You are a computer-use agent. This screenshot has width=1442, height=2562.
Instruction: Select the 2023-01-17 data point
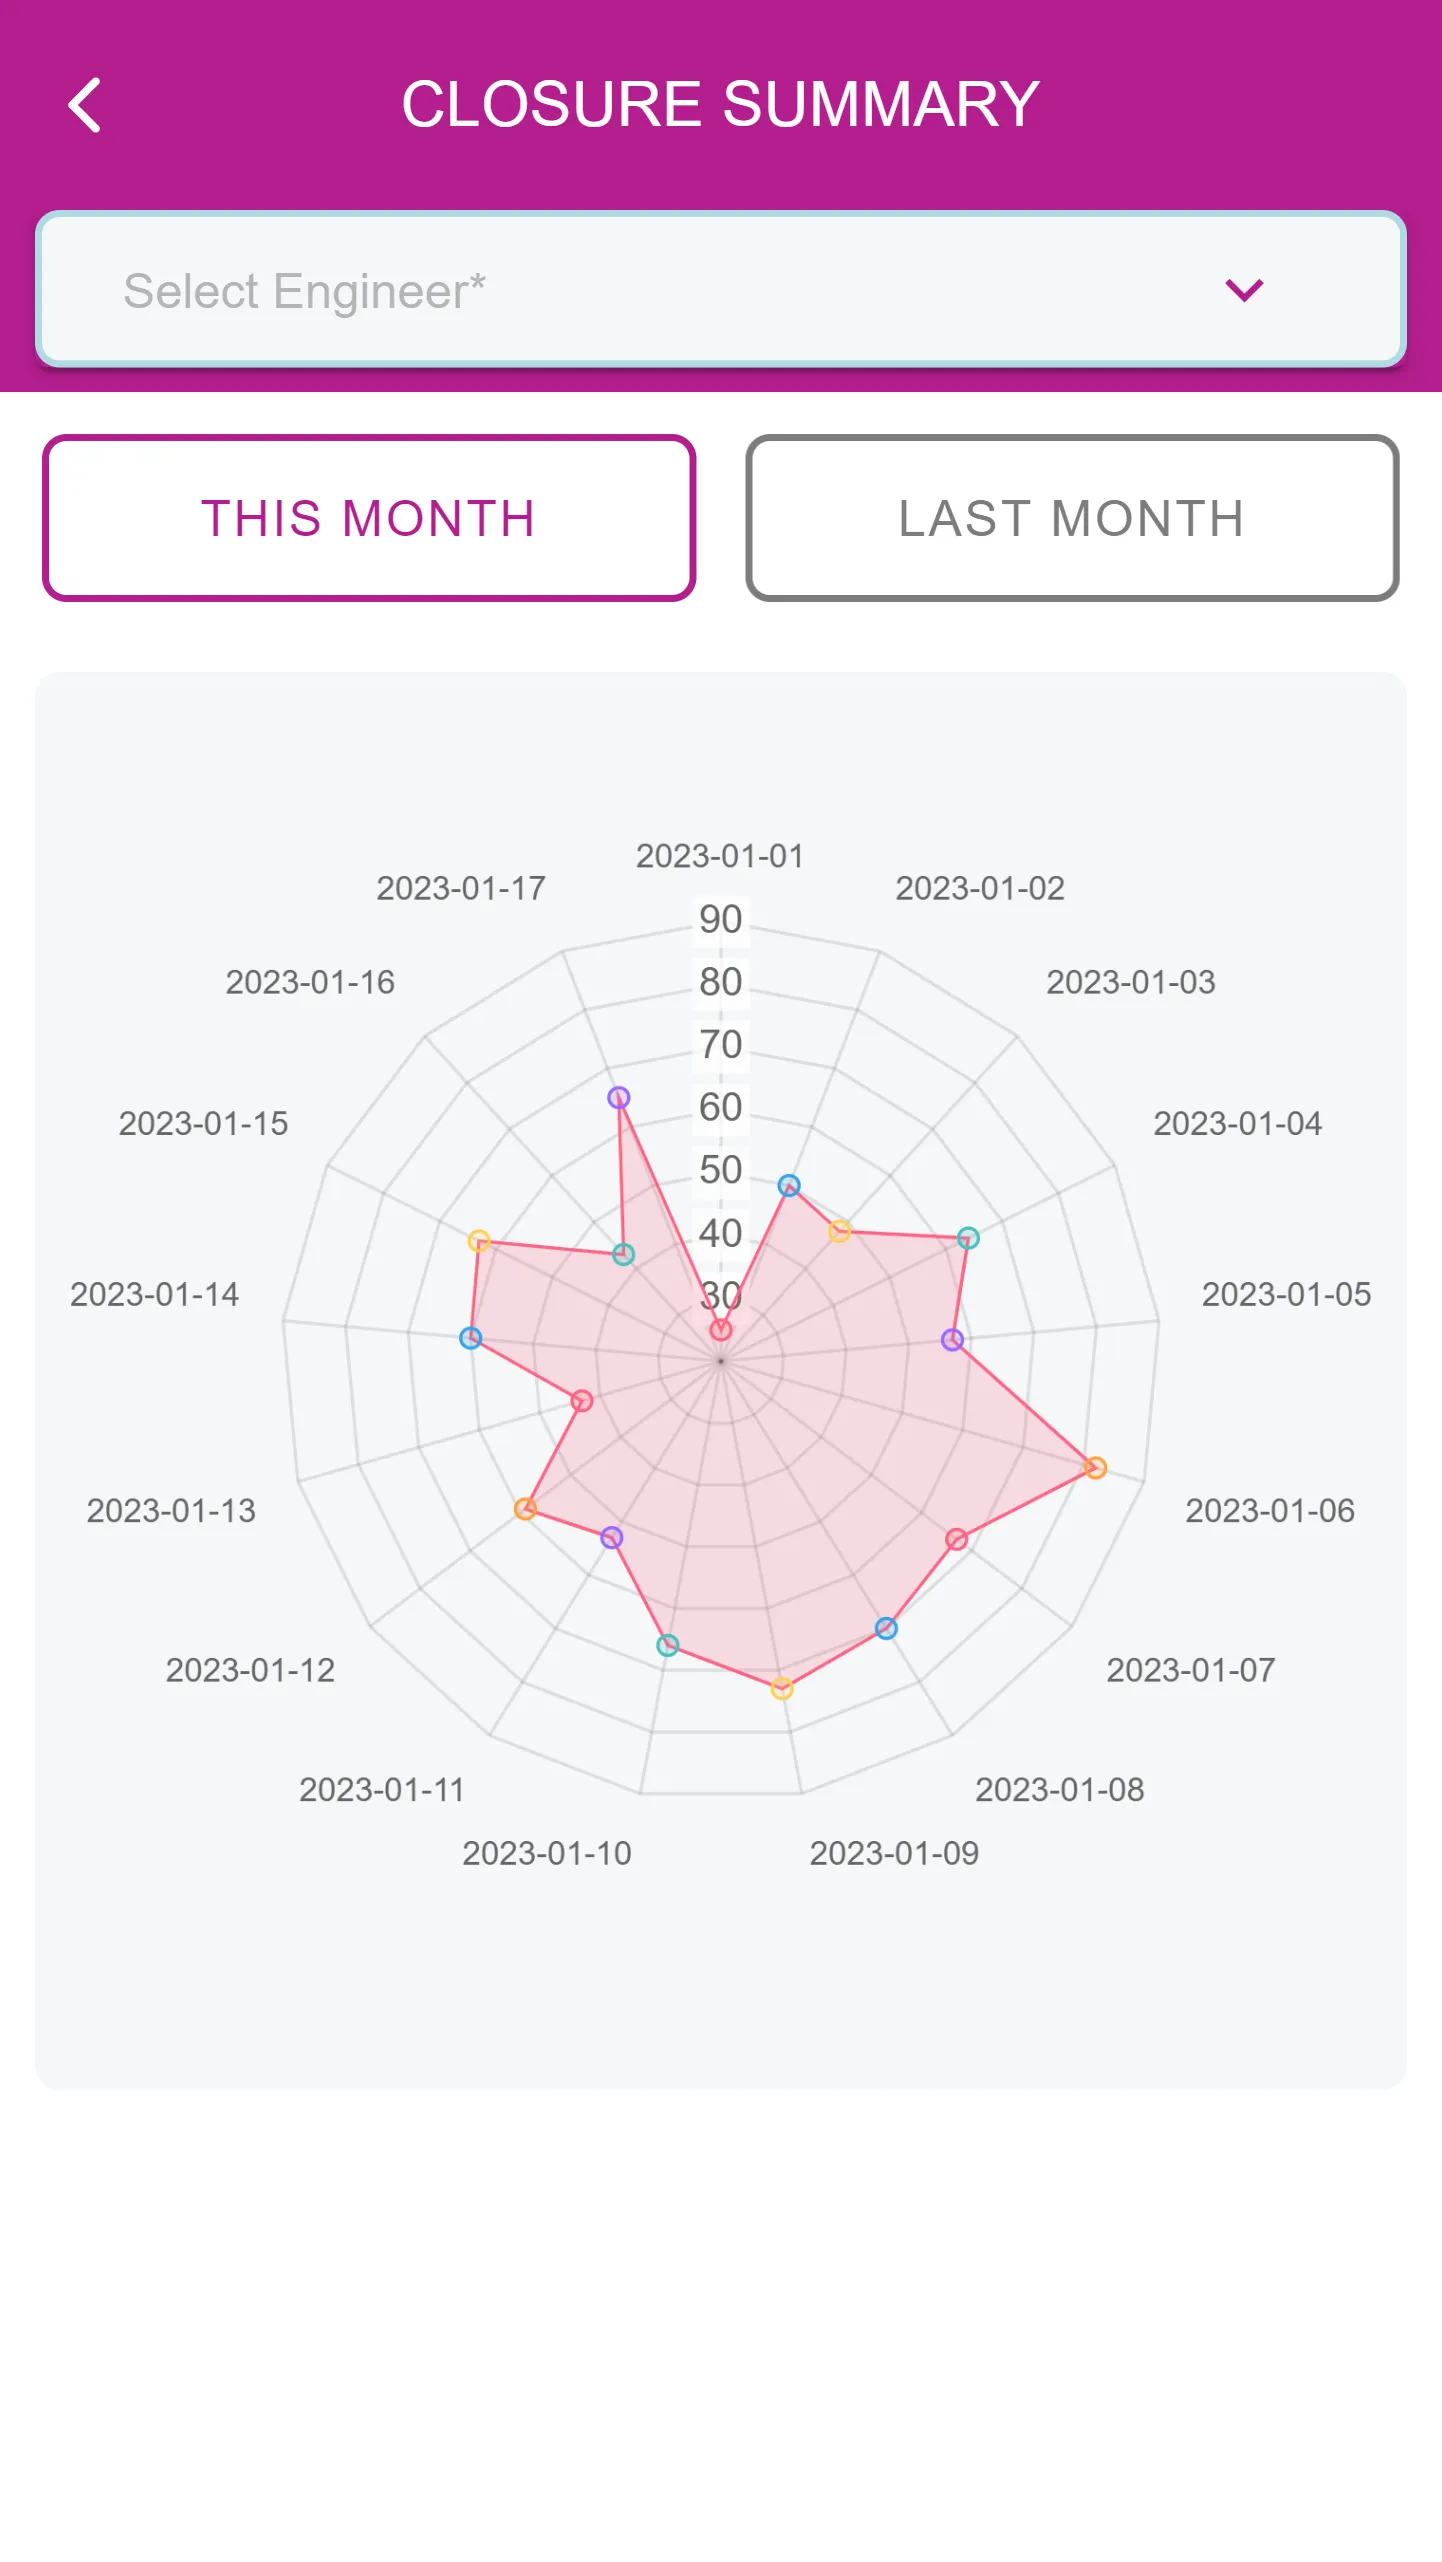click(619, 1097)
